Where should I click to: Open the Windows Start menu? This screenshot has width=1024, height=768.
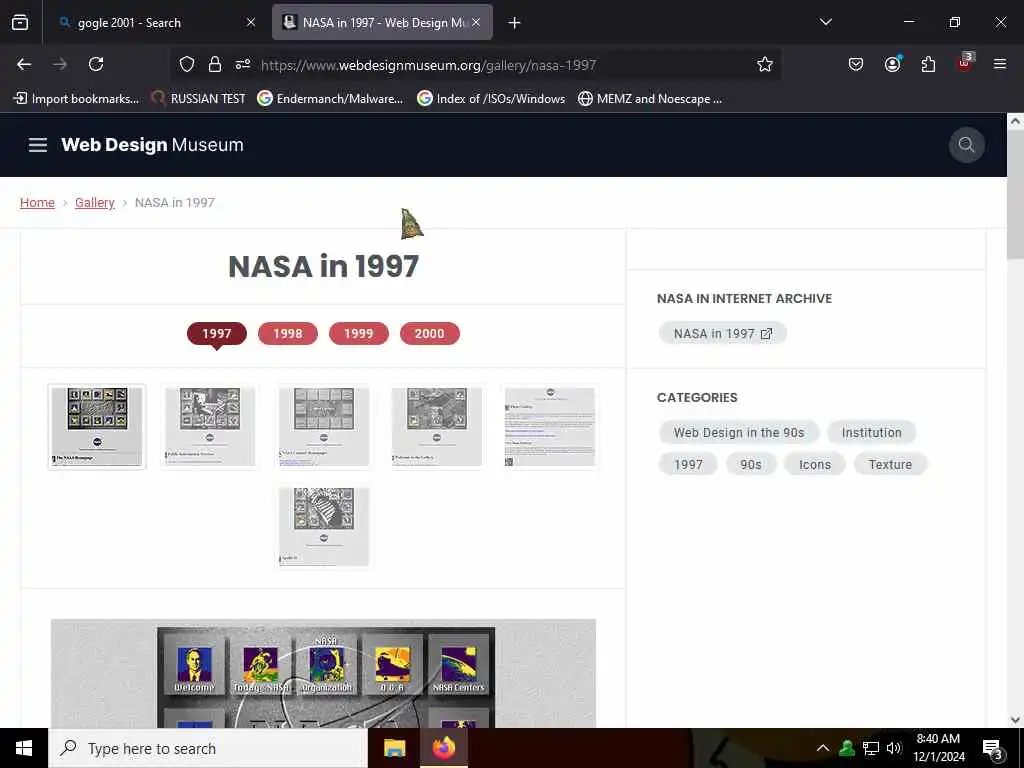pyautogui.click(x=24, y=748)
